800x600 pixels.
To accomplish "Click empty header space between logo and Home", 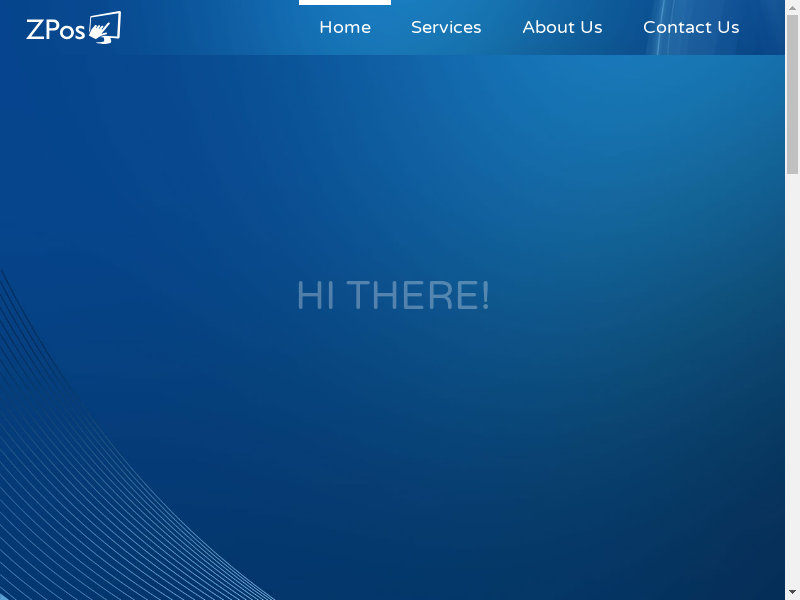I will click(210, 28).
